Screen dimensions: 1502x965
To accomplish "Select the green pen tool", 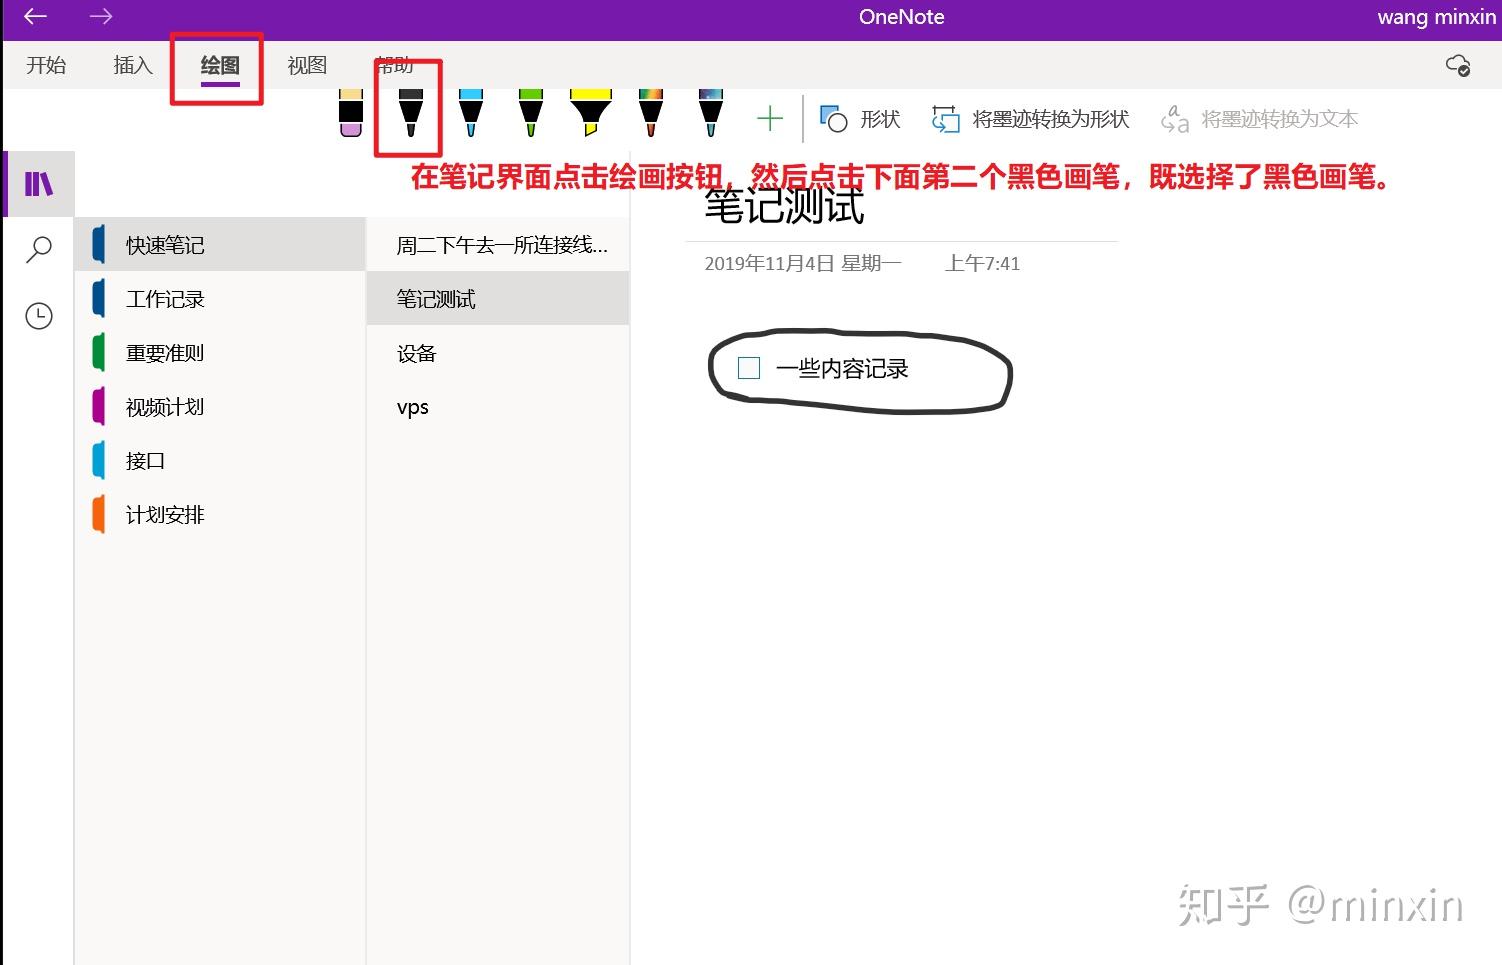I will coord(529,113).
